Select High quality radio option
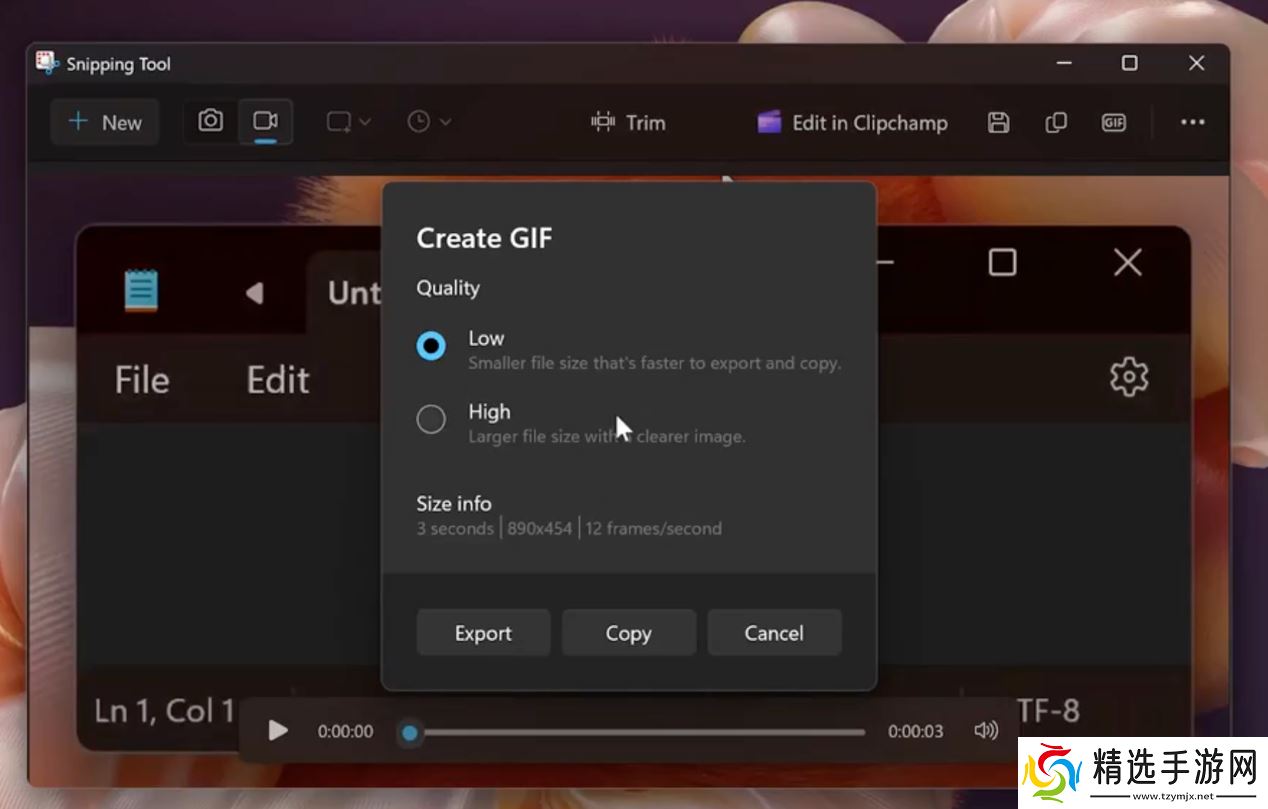Image resolution: width=1268 pixels, height=809 pixels. point(431,419)
